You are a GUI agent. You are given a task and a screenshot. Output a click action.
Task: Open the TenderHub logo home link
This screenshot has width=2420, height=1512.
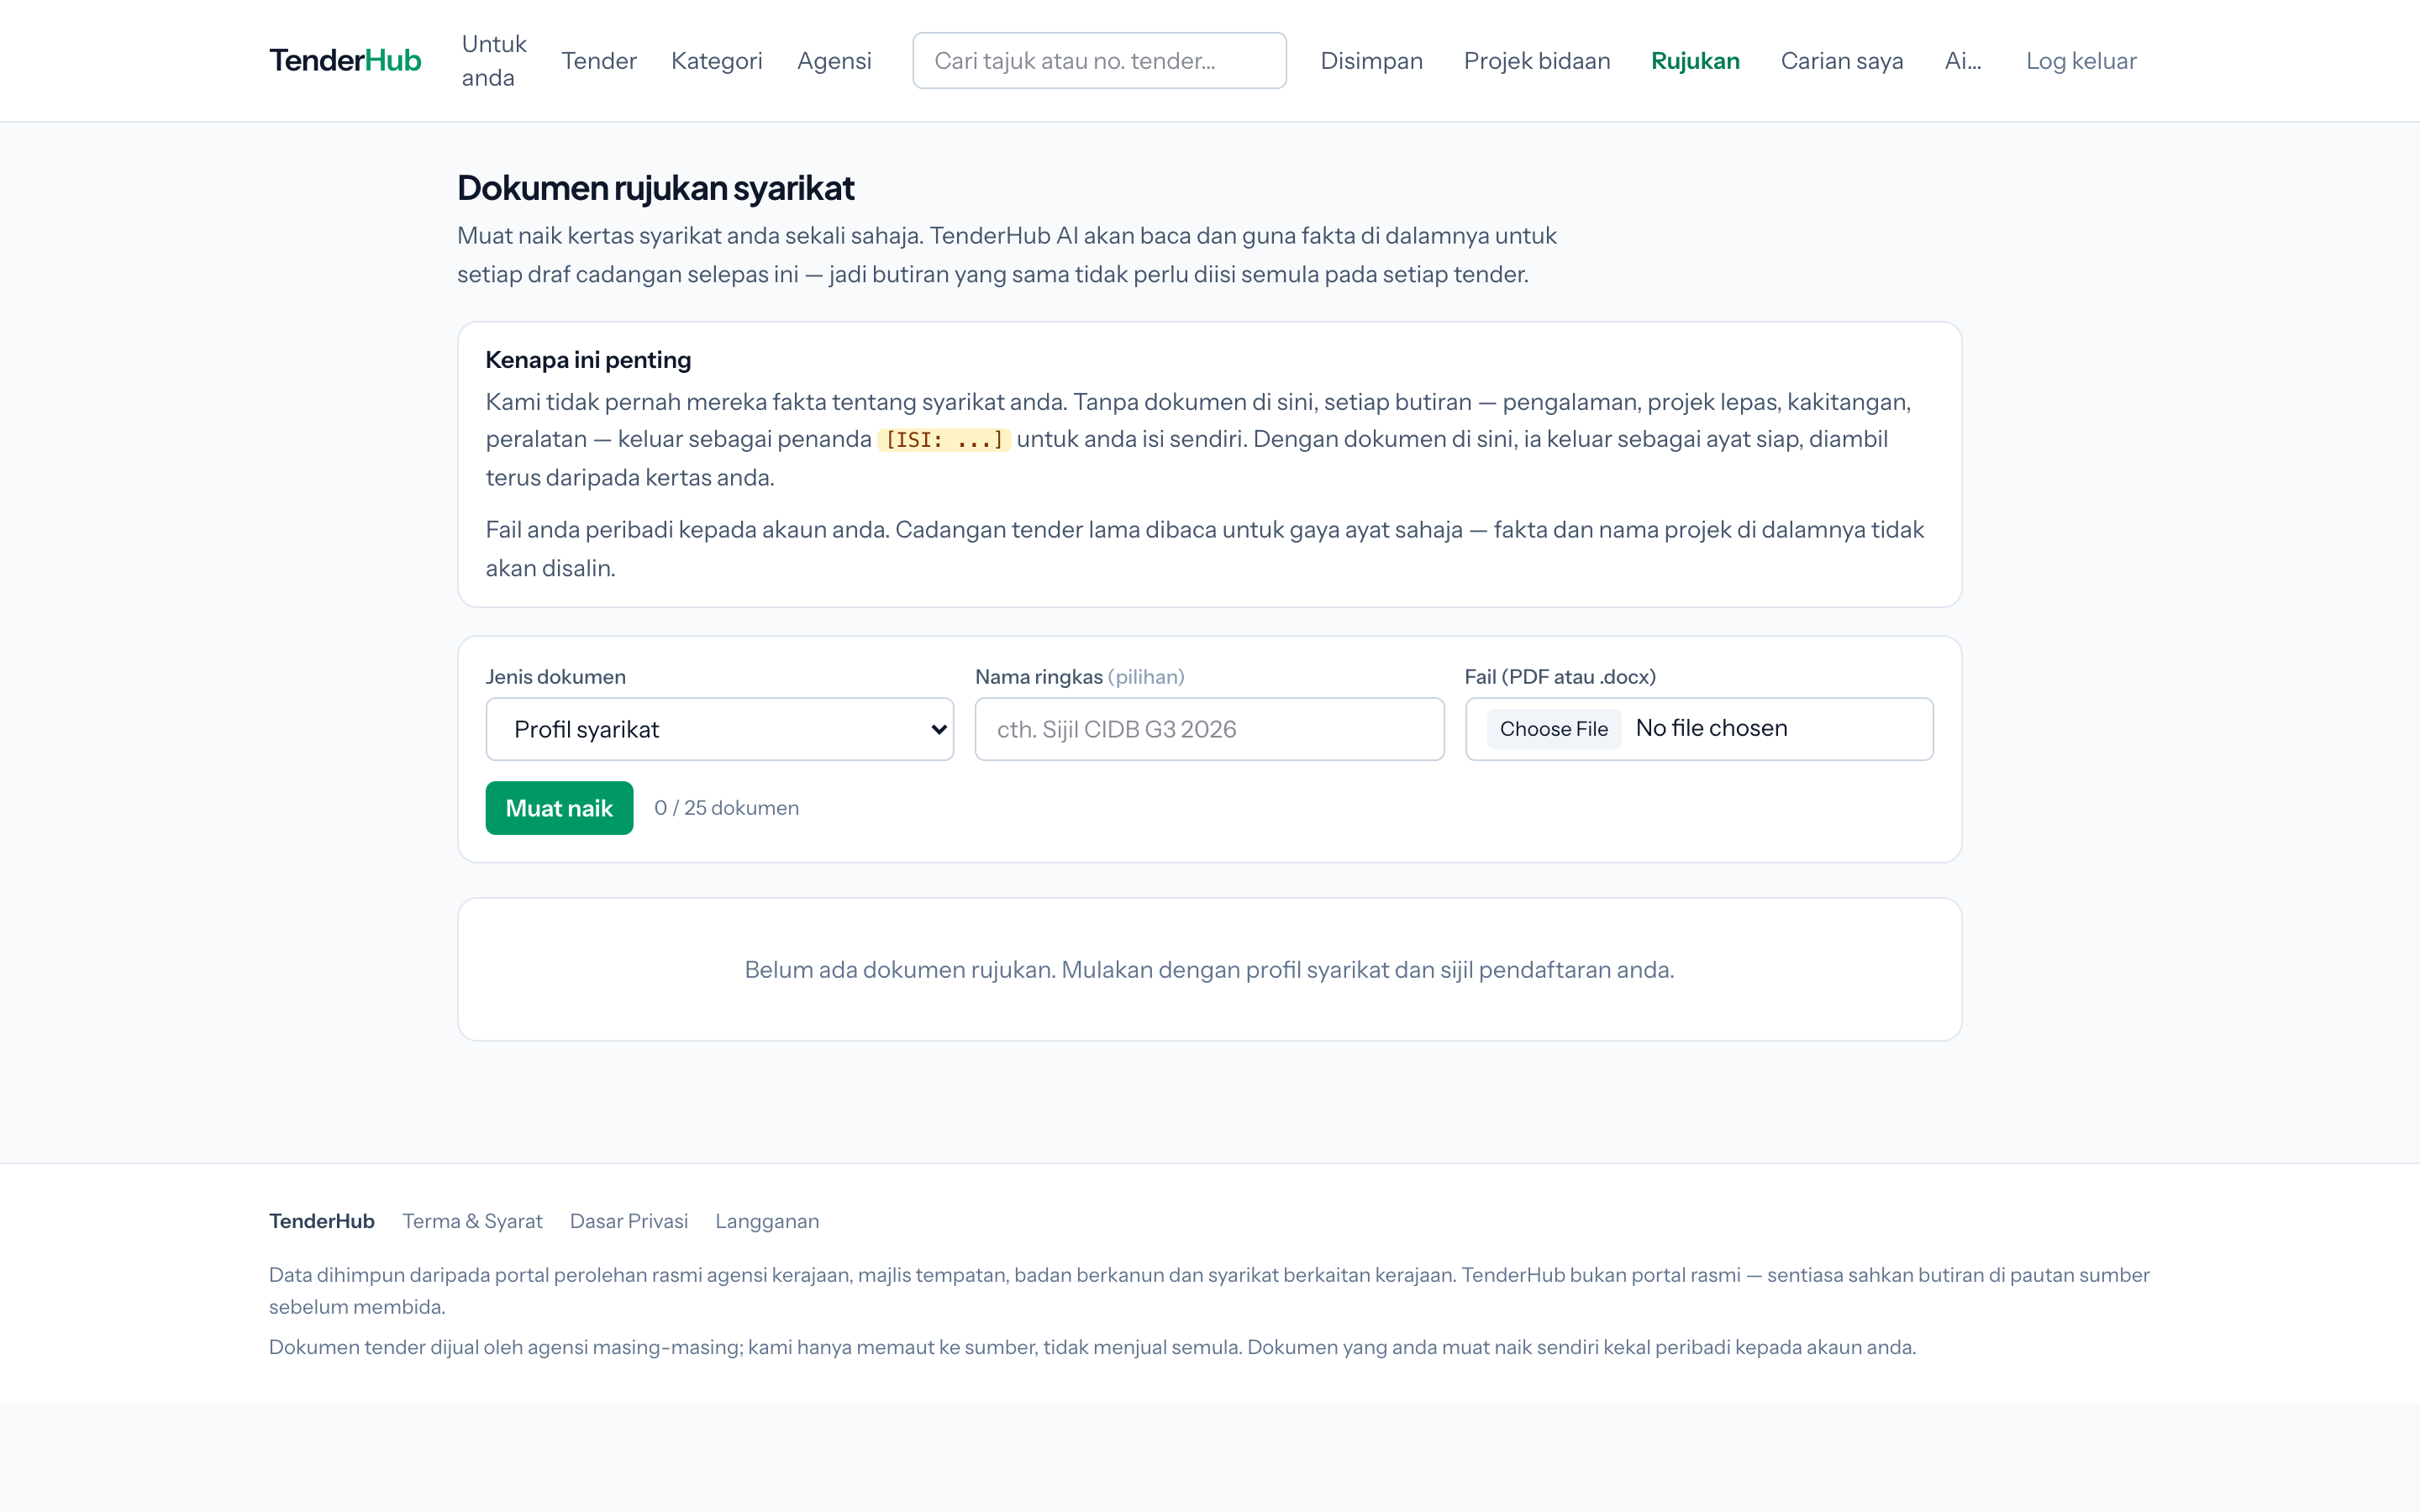coord(345,60)
